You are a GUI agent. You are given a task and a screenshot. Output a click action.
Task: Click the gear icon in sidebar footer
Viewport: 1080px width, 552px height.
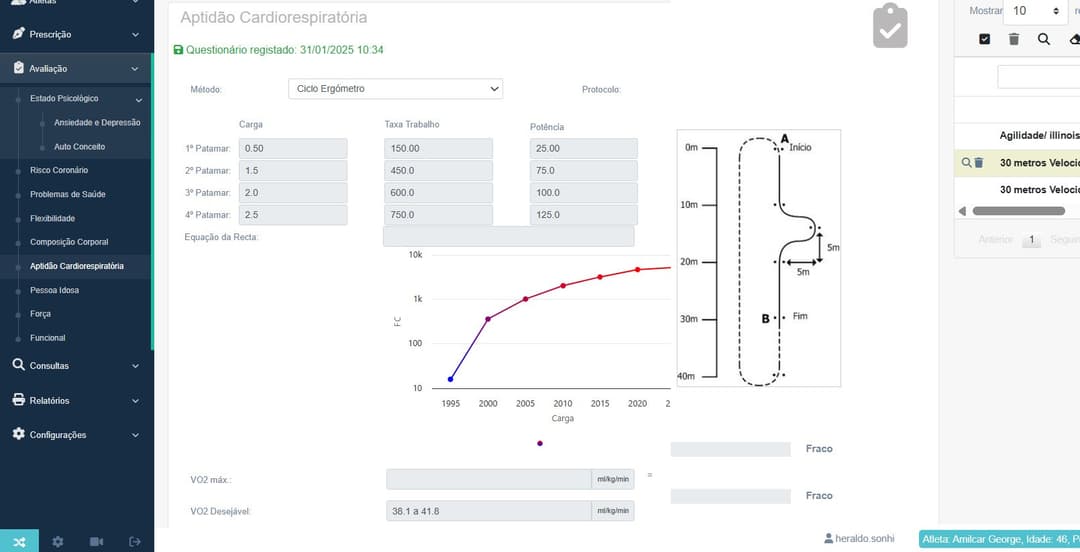(x=58, y=541)
